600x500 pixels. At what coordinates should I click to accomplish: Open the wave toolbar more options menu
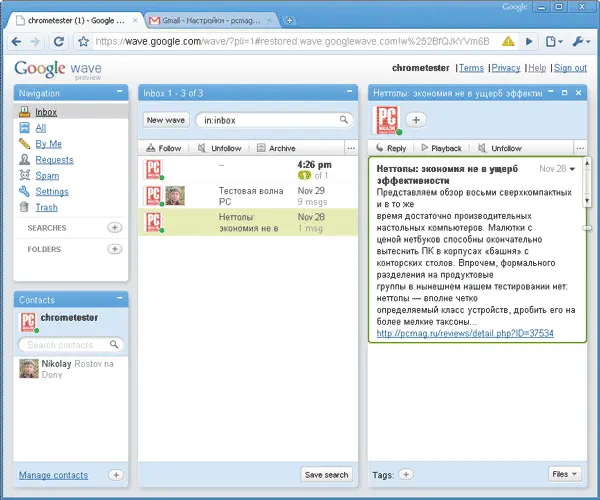click(580, 148)
